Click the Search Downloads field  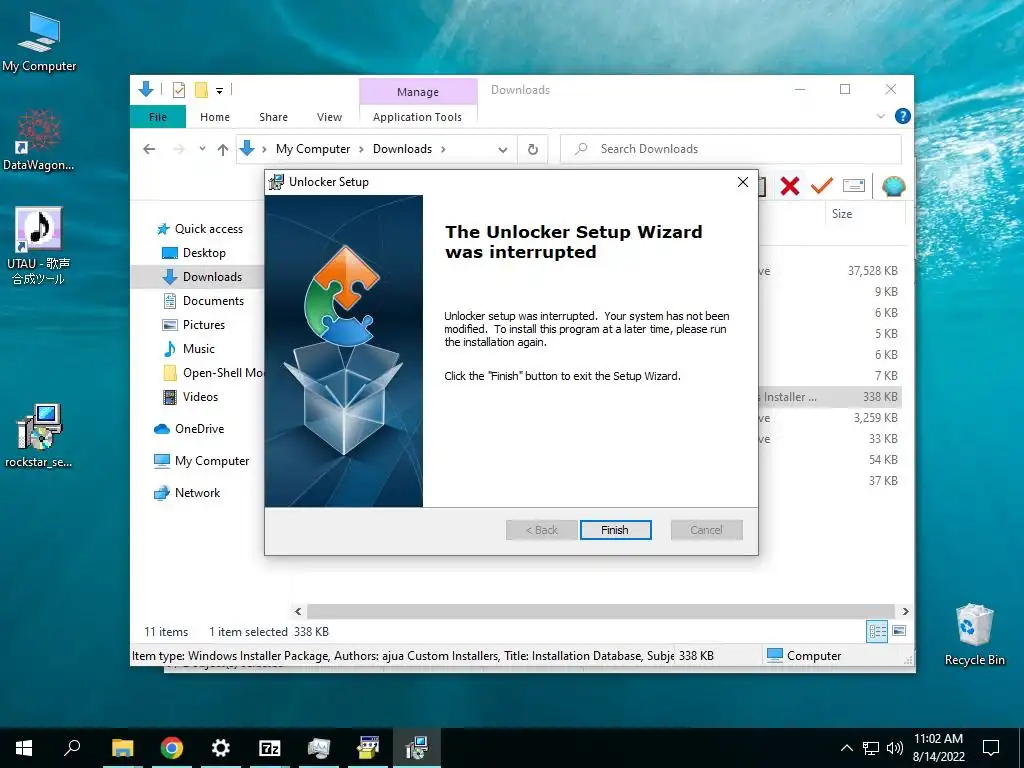731,149
